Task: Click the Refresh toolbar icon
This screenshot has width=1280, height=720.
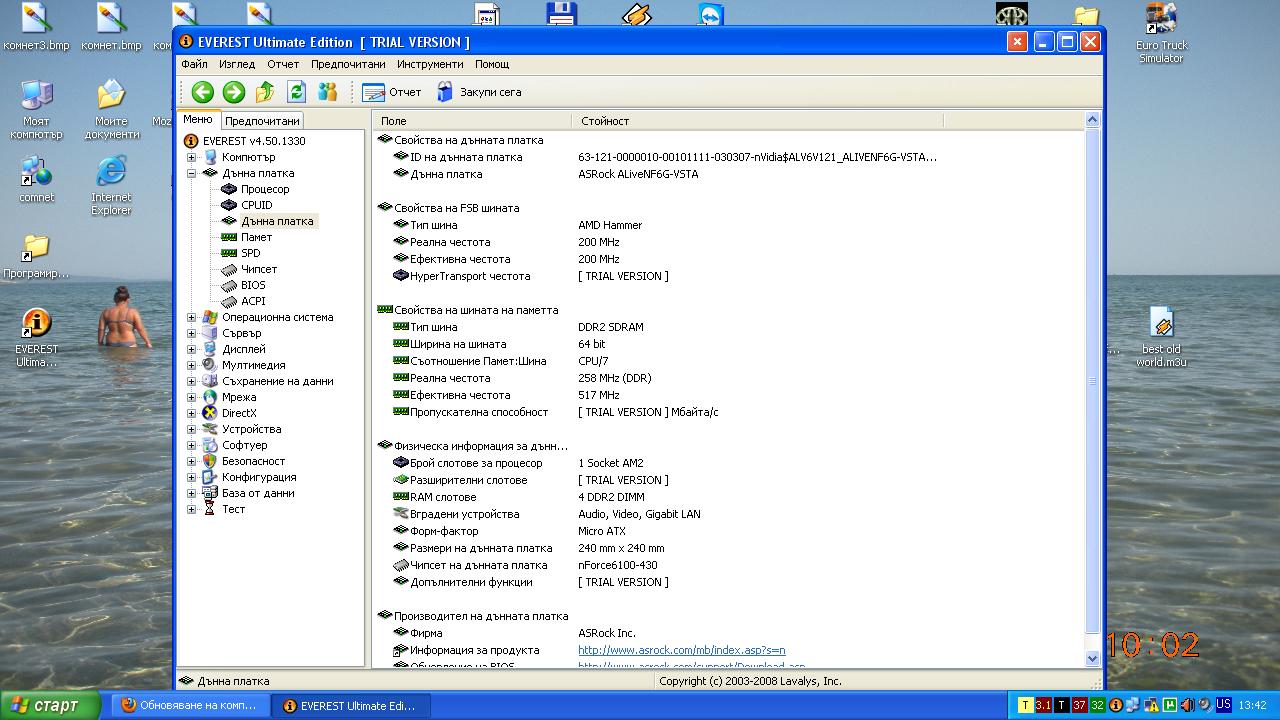Action: [296, 92]
